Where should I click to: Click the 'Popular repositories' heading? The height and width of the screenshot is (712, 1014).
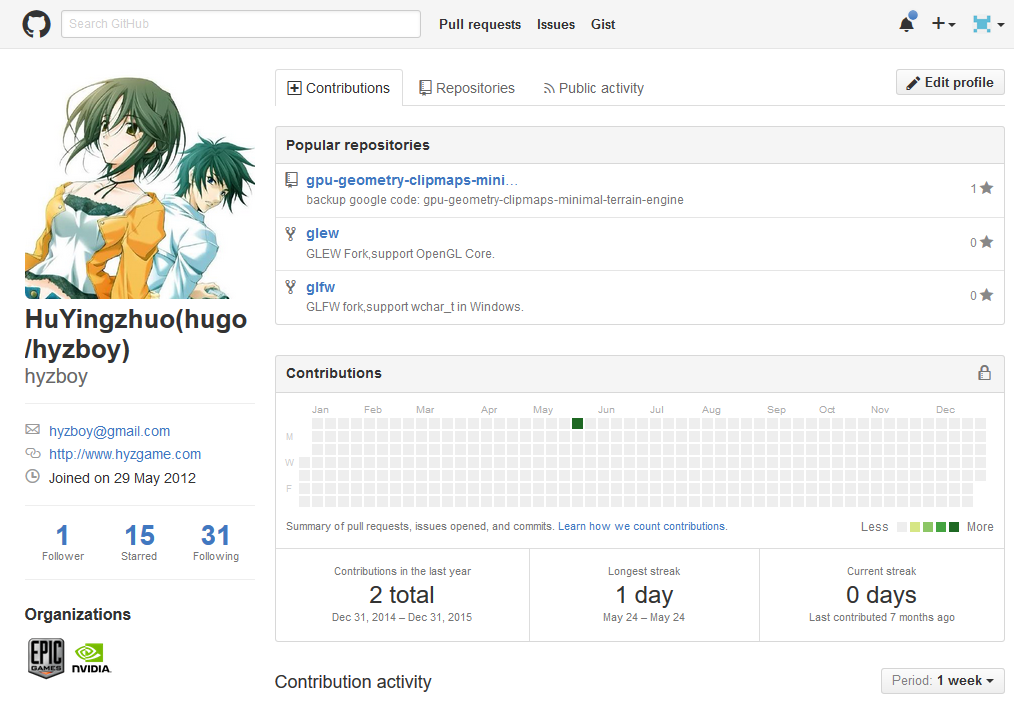[x=358, y=145]
